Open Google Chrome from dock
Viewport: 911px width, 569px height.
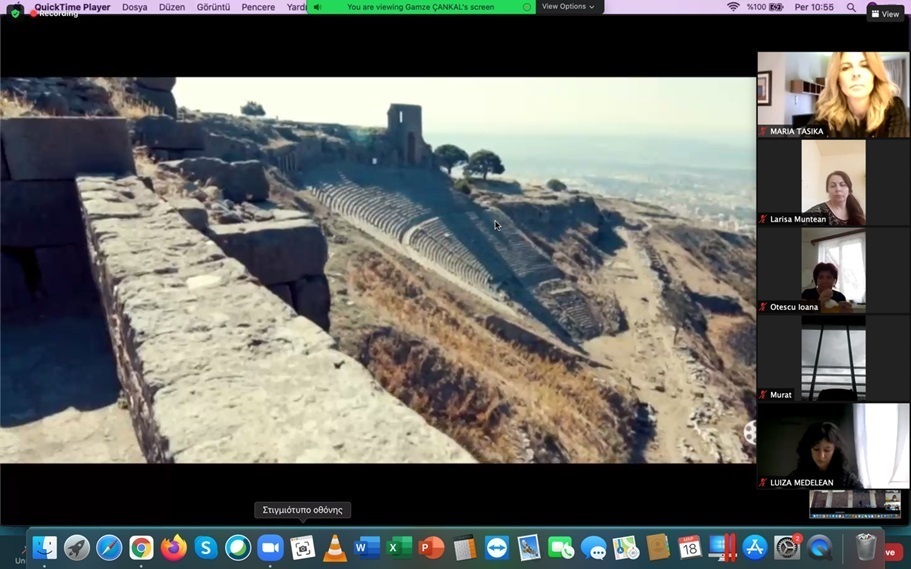pos(141,547)
